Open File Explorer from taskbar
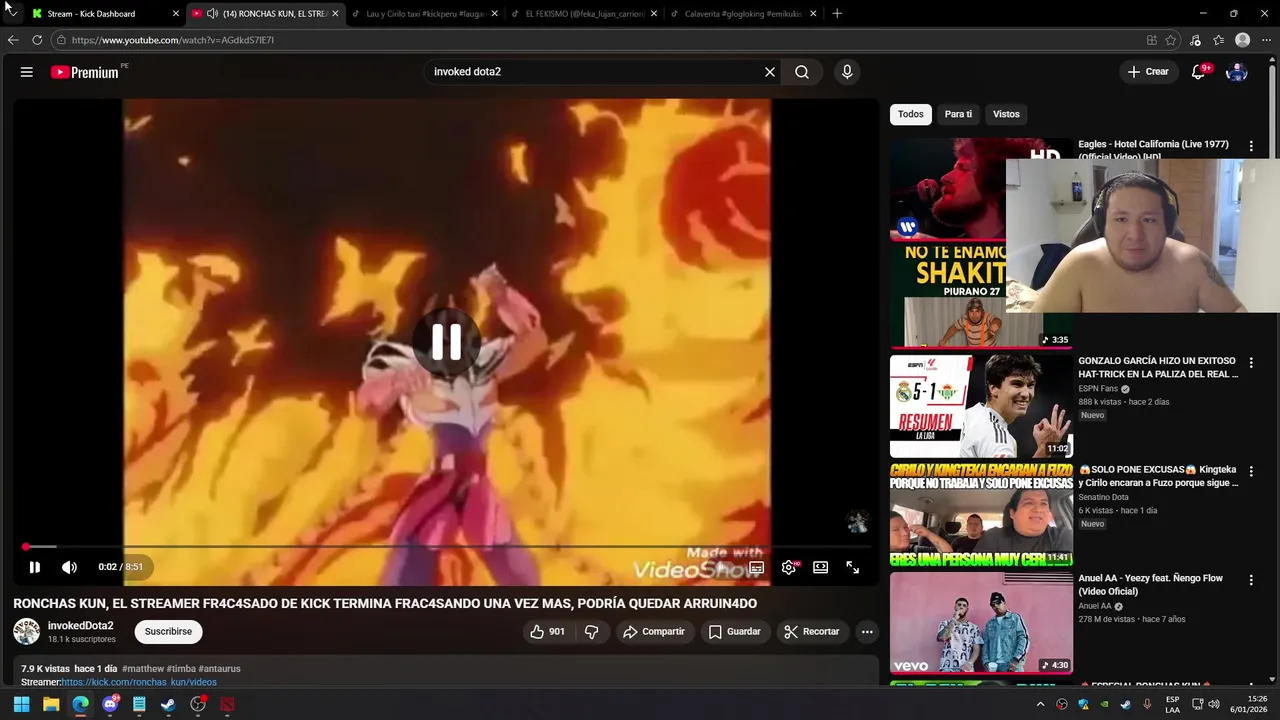1280x720 pixels. point(51,704)
